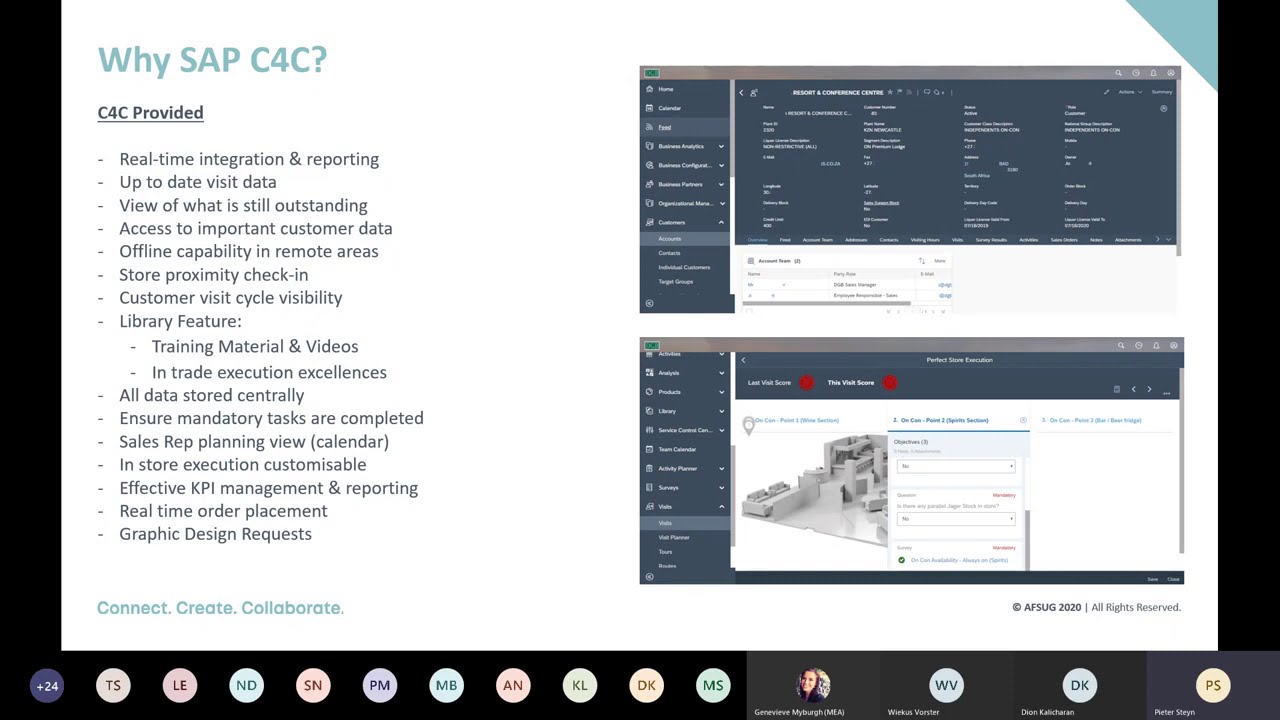Screen dimensions: 1280x720
Task: Click More in the Account Team panel
Action: click(939, 261)
